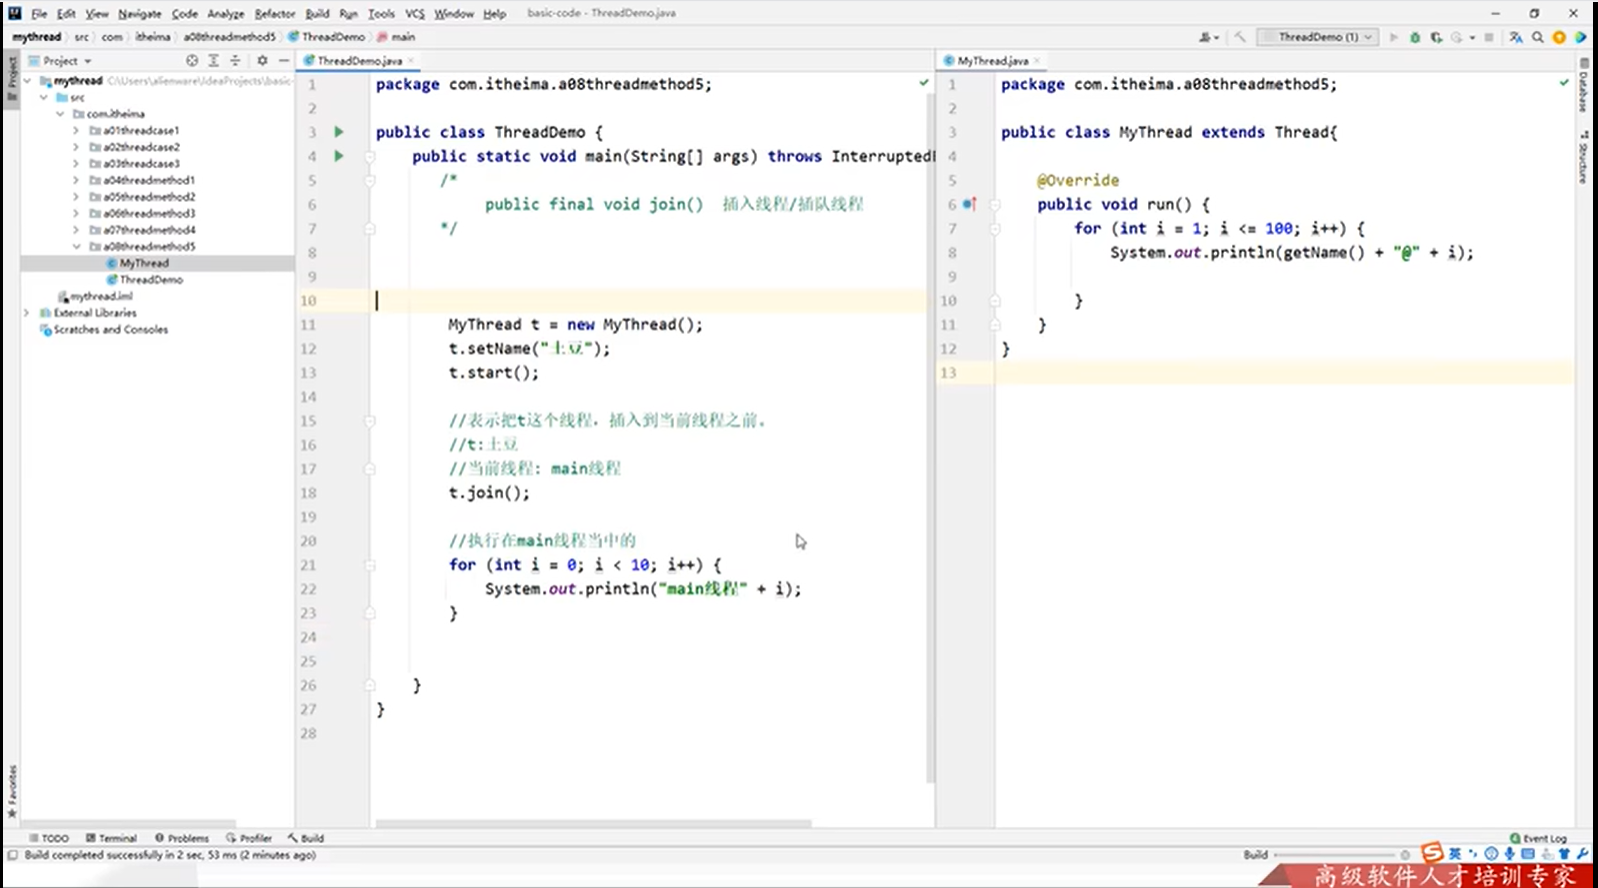The width and height of the screenshot is (1598, 888).
Task: Click override gutter marker on line 6 of MyThread
Action: pyautogui.click(x=969, y=204)
